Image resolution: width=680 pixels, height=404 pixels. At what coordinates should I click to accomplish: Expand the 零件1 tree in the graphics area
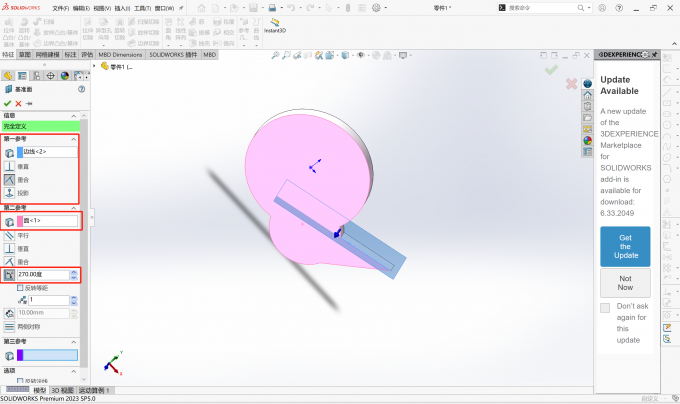pos(94,66)
